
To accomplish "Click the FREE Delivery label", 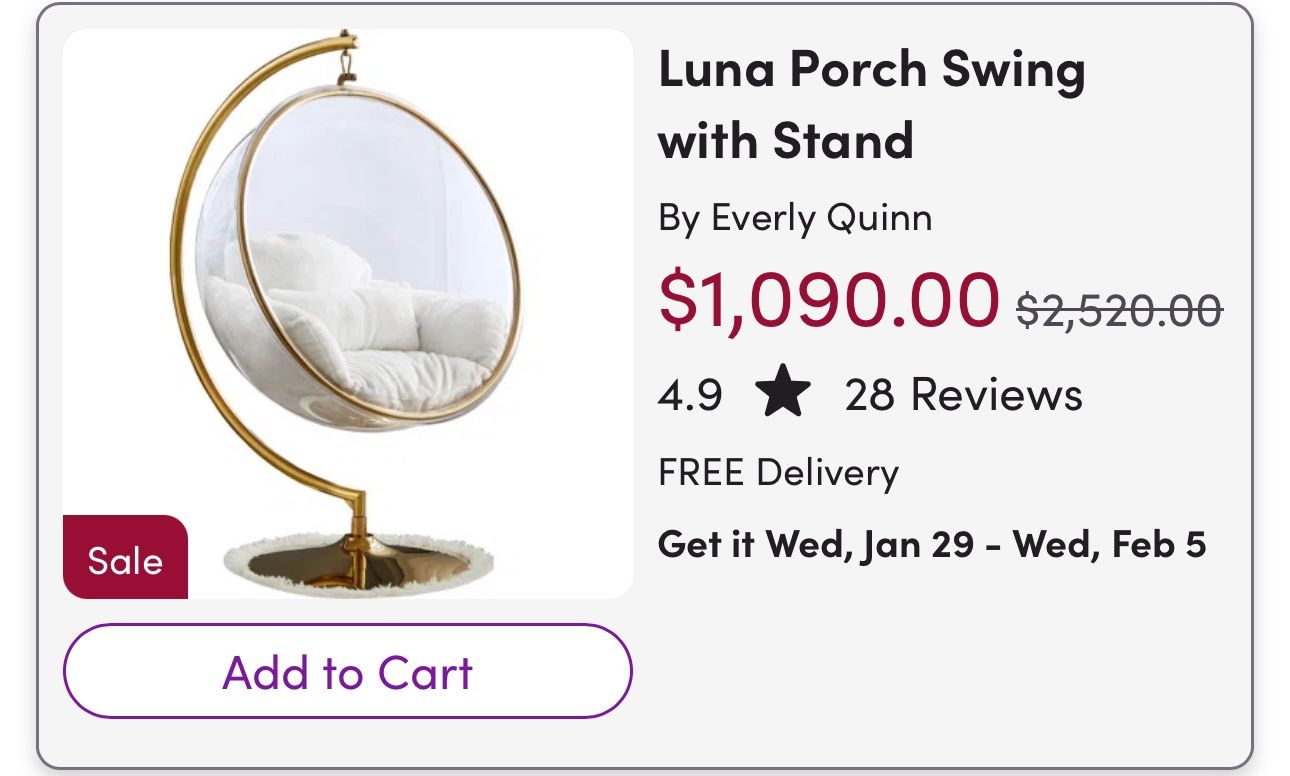I will coord(778,472).
